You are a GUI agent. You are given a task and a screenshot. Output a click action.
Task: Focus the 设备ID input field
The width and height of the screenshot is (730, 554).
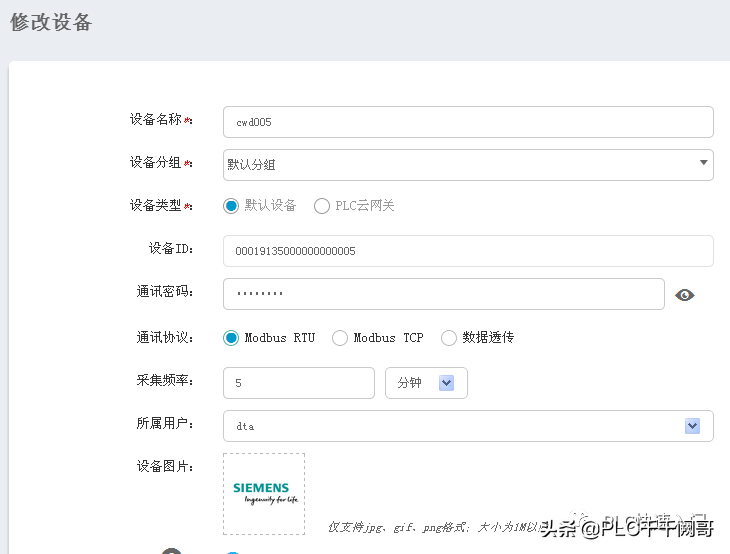(467, 251)
